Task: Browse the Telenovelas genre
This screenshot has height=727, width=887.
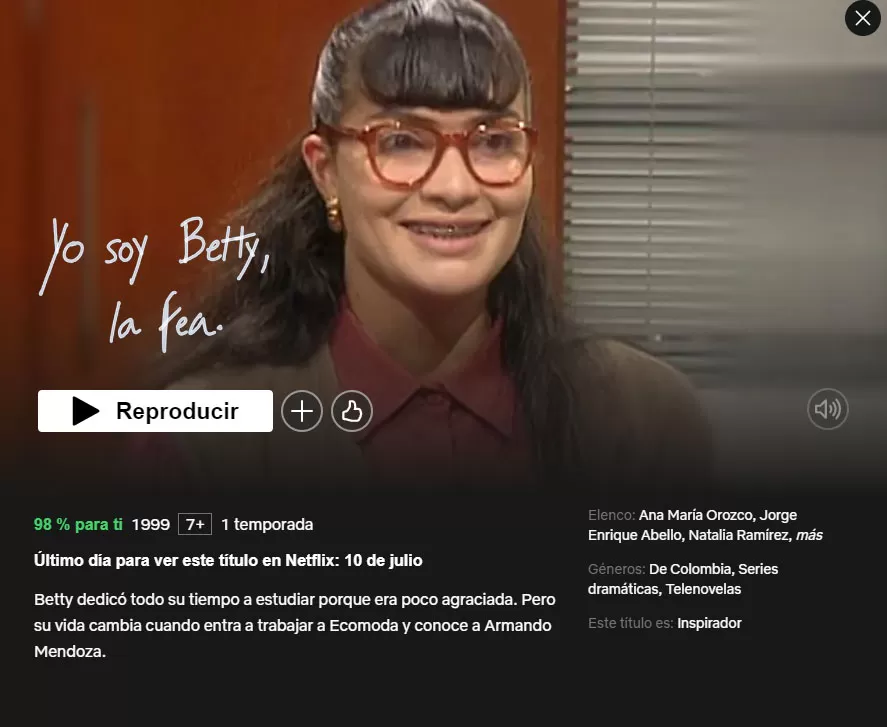Action: pos(703,589)
